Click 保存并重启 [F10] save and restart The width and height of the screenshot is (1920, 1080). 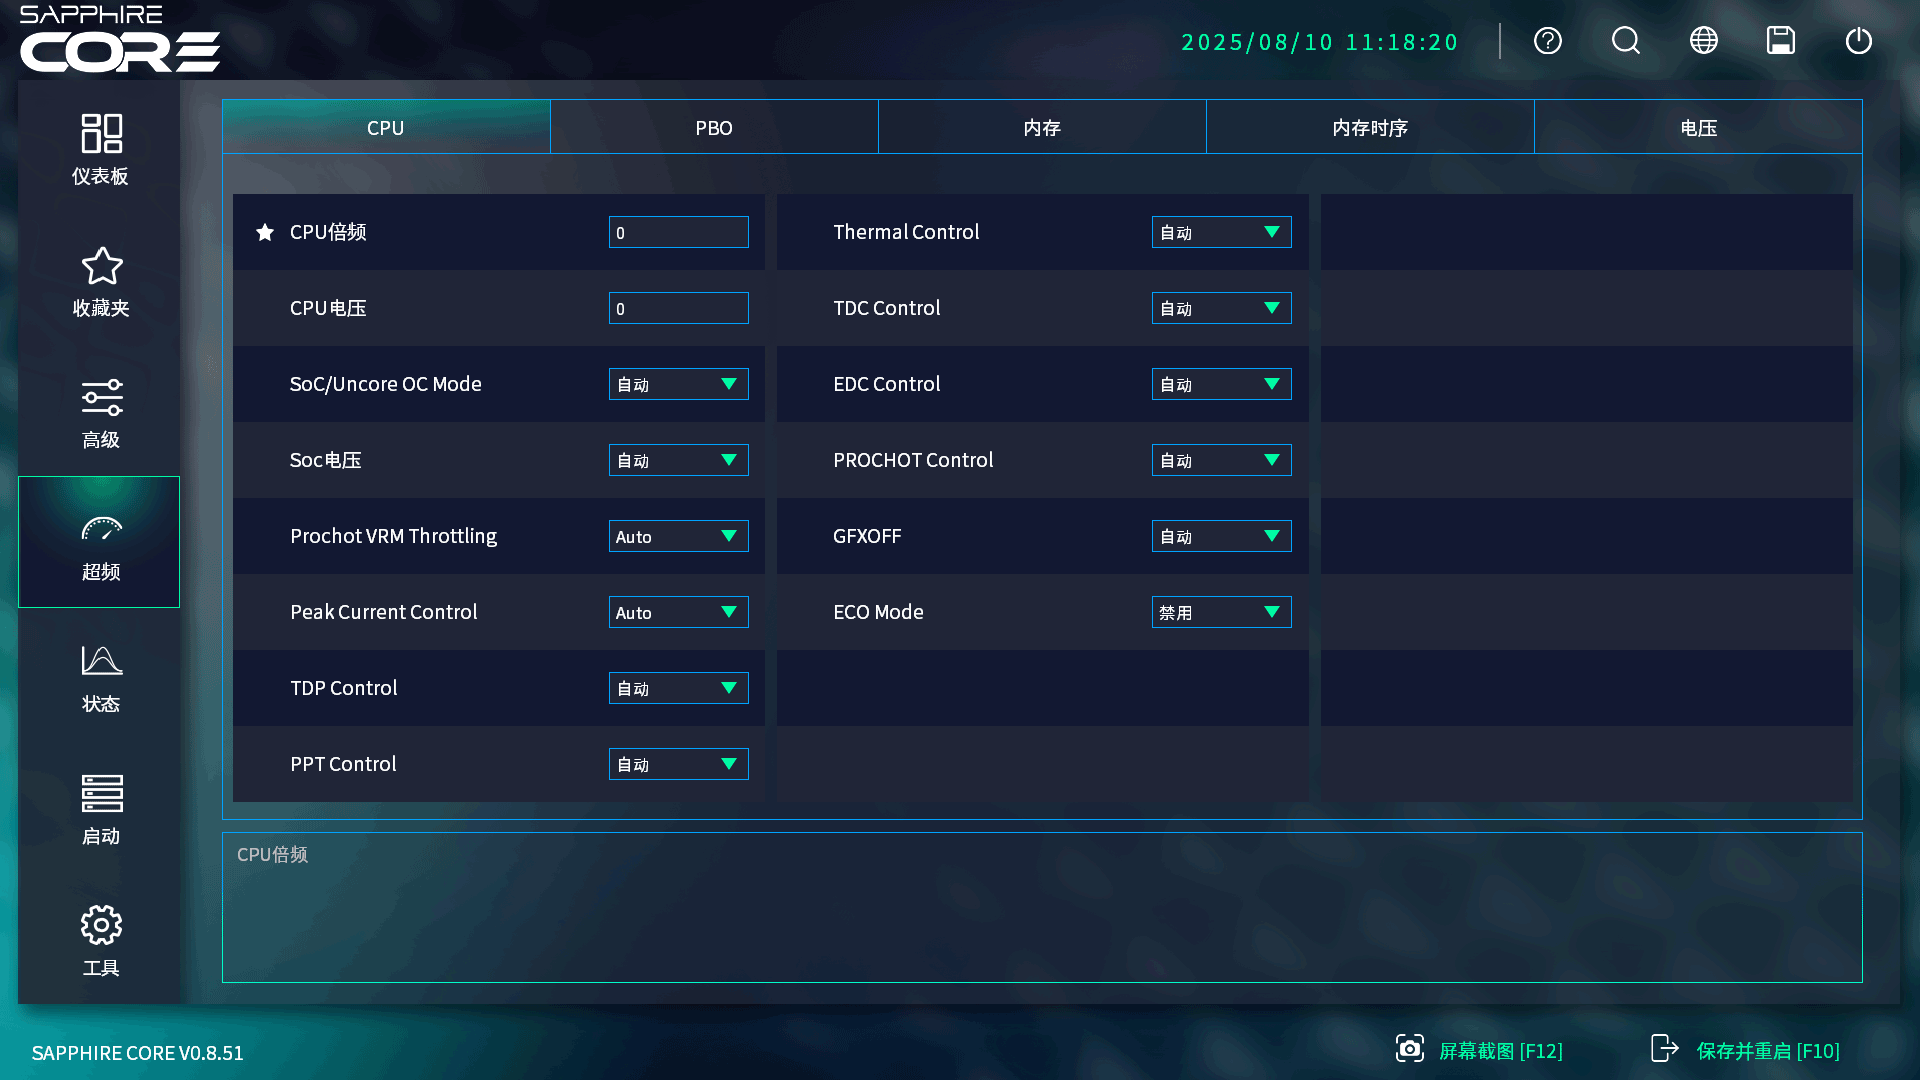point(1768,1051)
